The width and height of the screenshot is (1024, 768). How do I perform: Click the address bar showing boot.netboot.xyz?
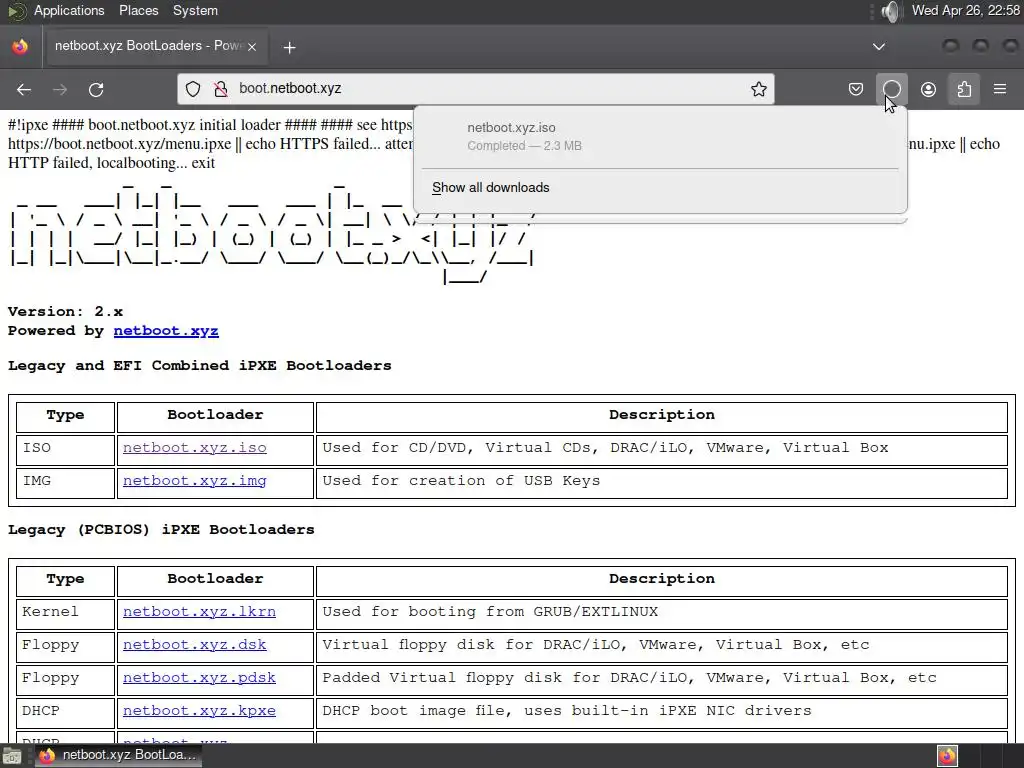(x=475, y=89)
